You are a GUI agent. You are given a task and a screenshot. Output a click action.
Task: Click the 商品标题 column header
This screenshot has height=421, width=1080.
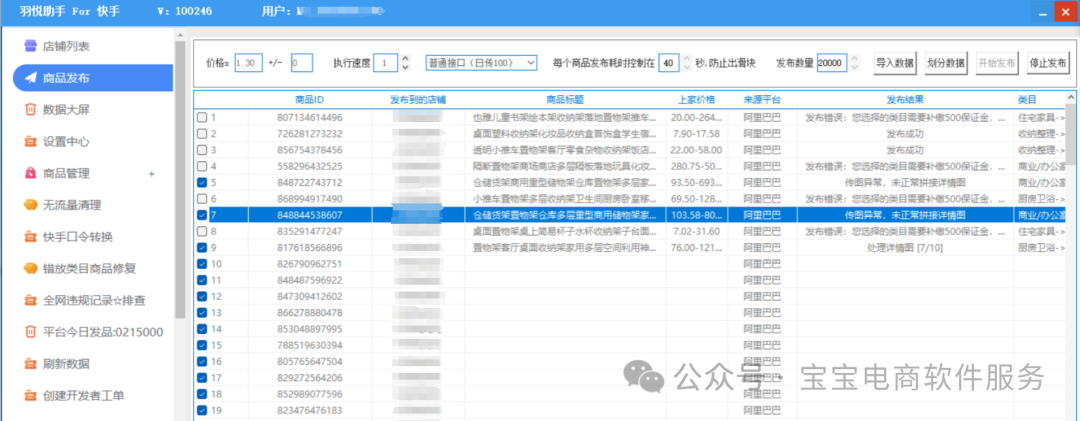pos(565,100)
